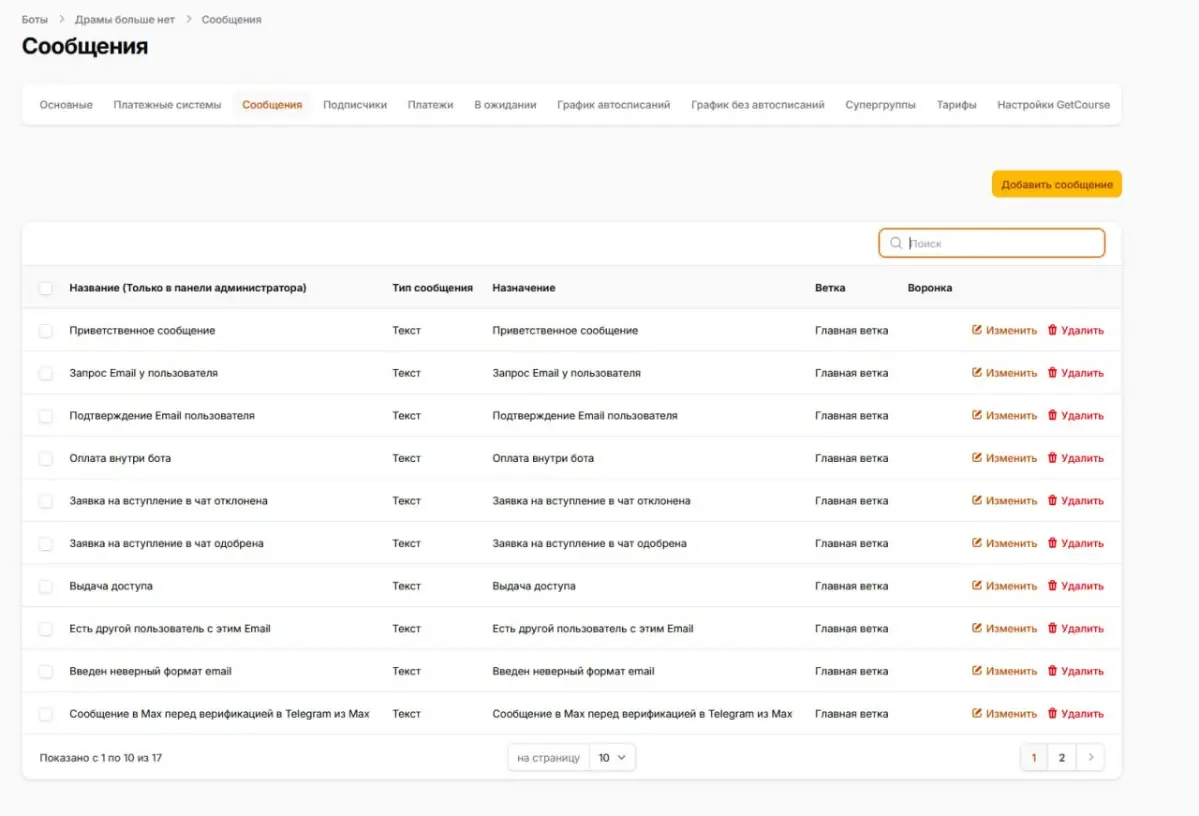Click trash icon in Есть другой пользователь row
This screenshot has width=1199, height=816.
coord(1052,628)
